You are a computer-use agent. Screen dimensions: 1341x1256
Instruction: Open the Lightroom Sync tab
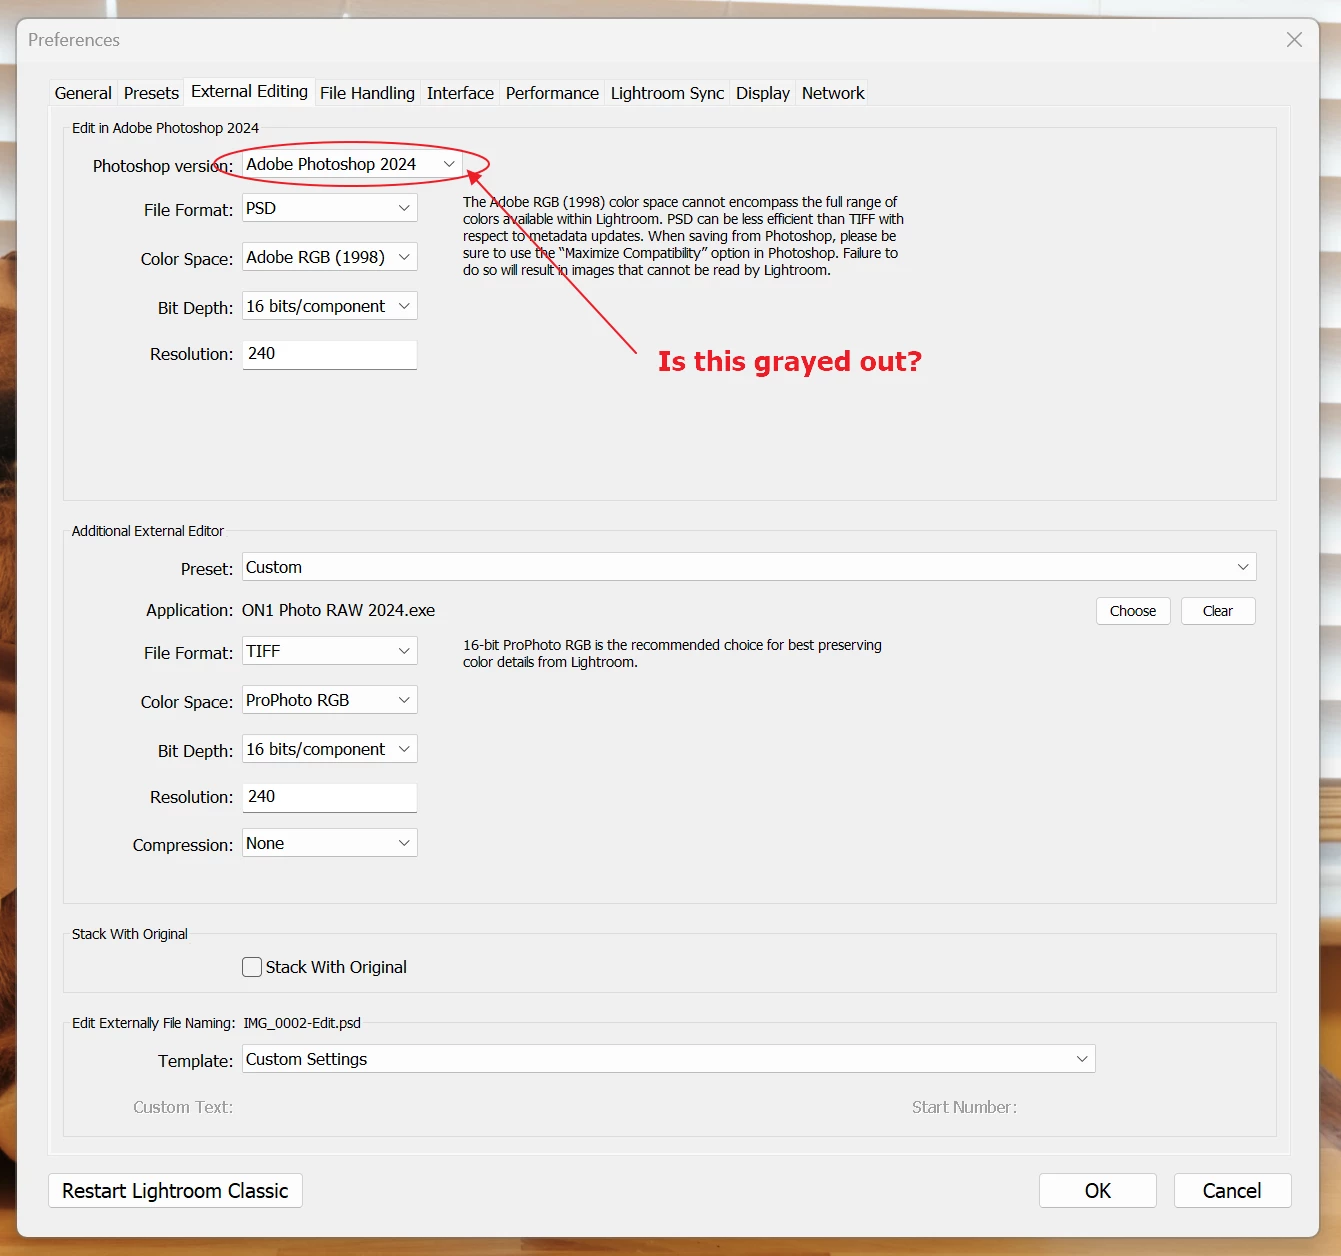pos(667,93)
